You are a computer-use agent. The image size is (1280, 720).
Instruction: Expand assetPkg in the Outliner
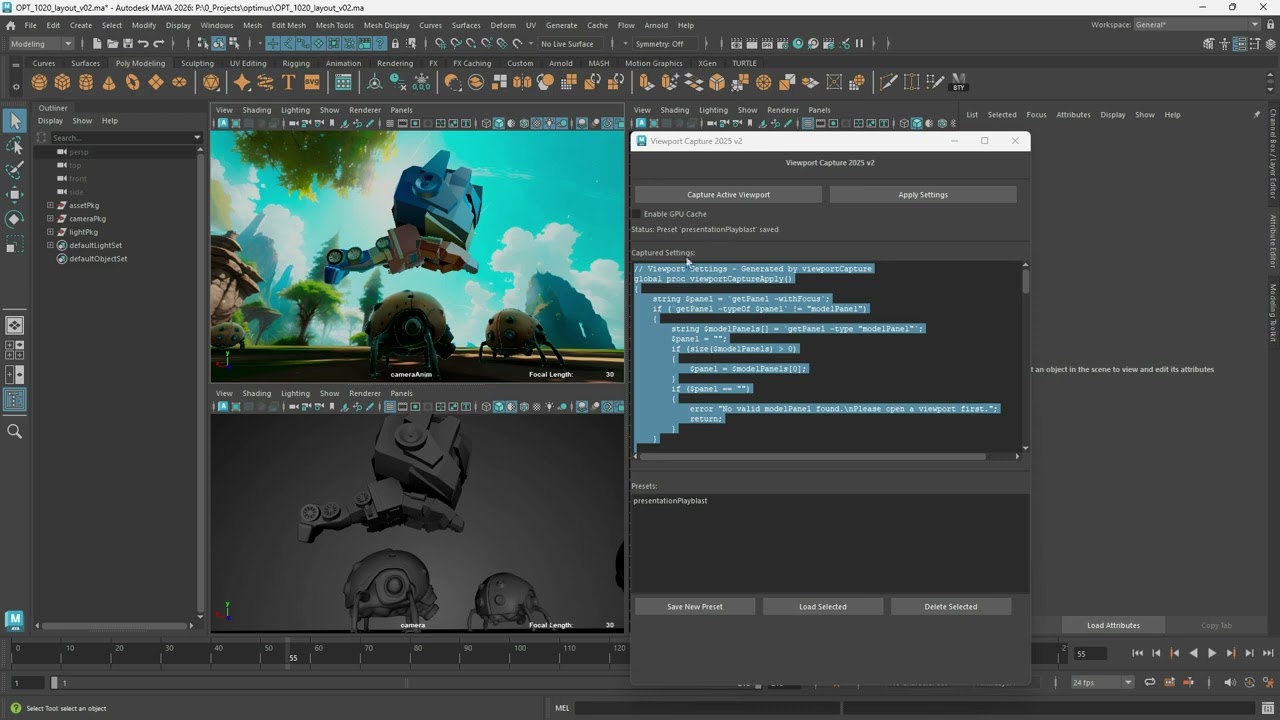click(50, 205)
